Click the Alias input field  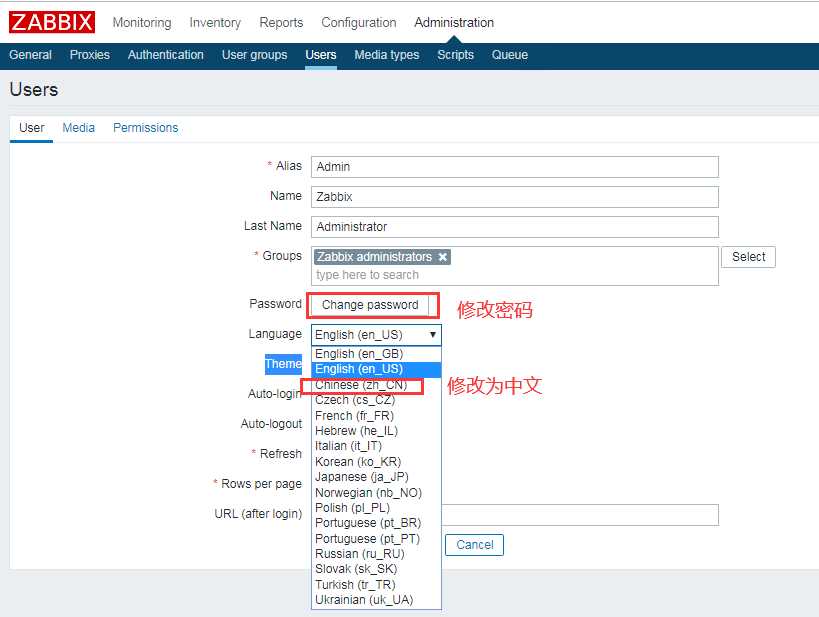pyautogui.click(x=514, y=167)
